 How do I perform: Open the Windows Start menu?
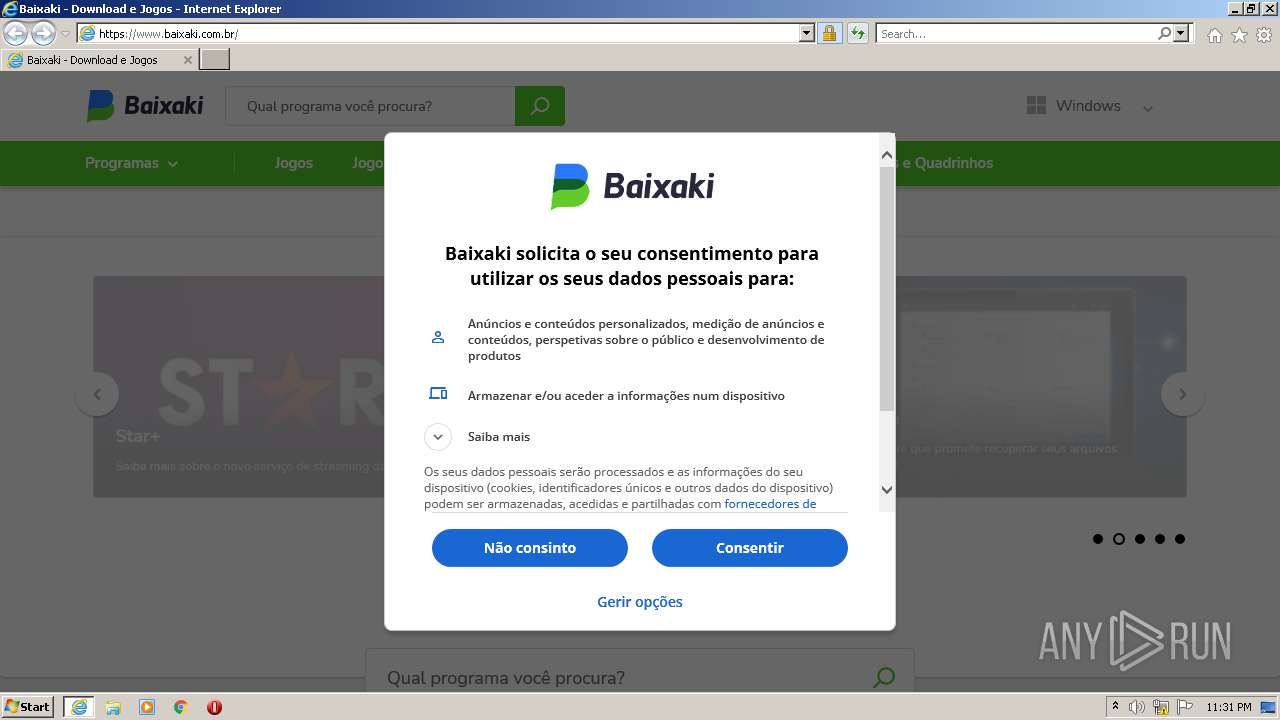pos(28,707)
